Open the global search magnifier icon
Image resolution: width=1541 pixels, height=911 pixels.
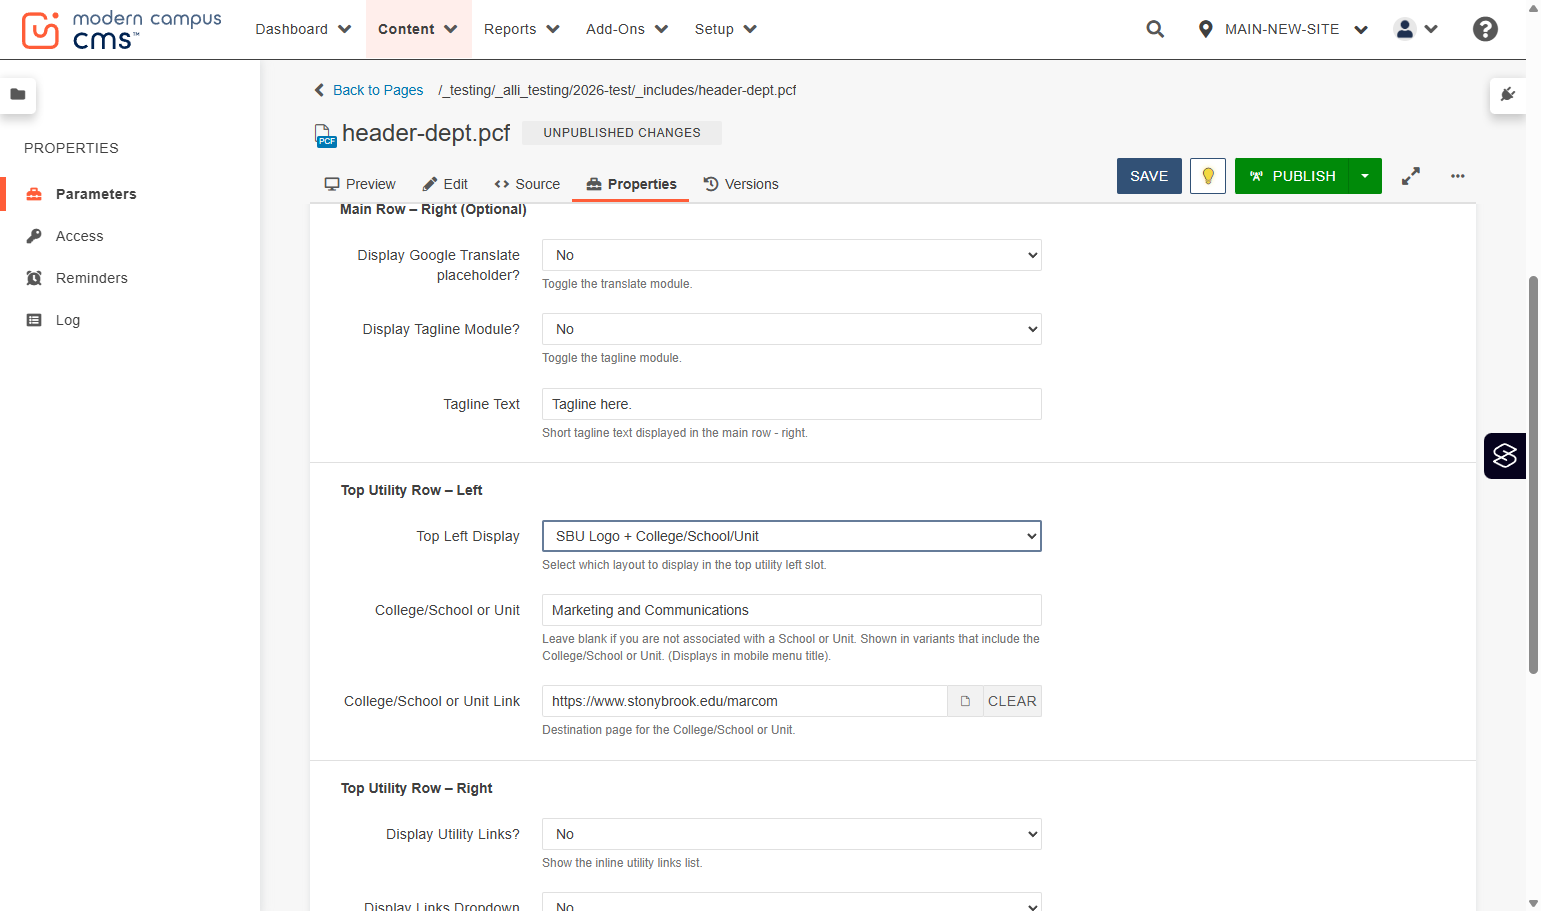point(1155,29)
